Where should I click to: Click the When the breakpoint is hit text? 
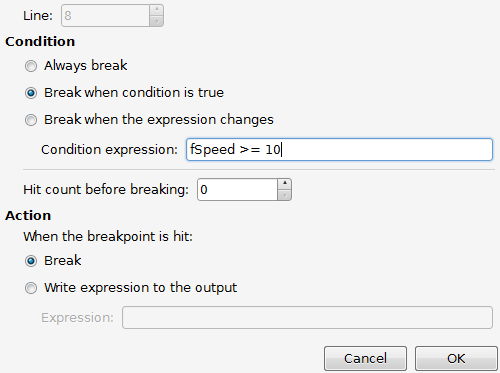click(108, 237)
